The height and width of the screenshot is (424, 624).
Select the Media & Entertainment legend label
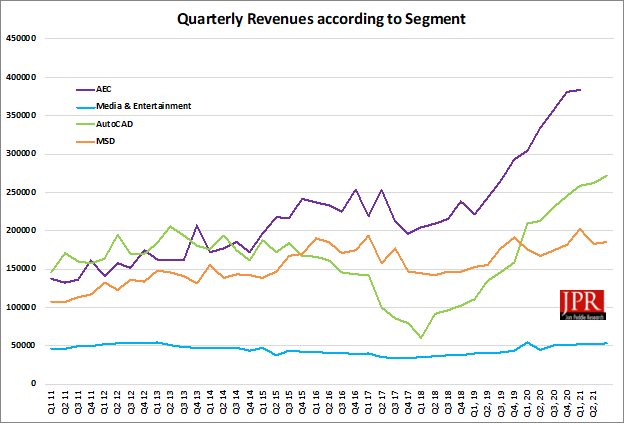tap(144, 106)
